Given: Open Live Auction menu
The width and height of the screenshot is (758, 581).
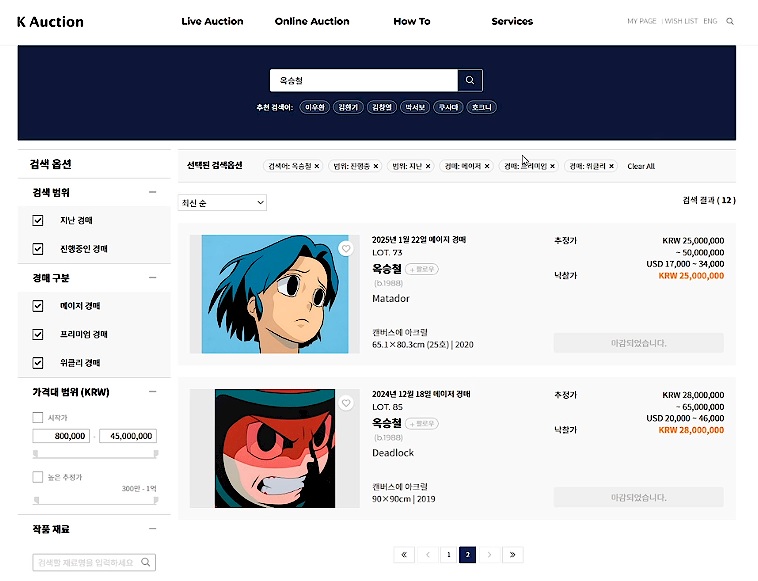Looking at the screenshot, I should pyautogui.click(x=212, y=21).
